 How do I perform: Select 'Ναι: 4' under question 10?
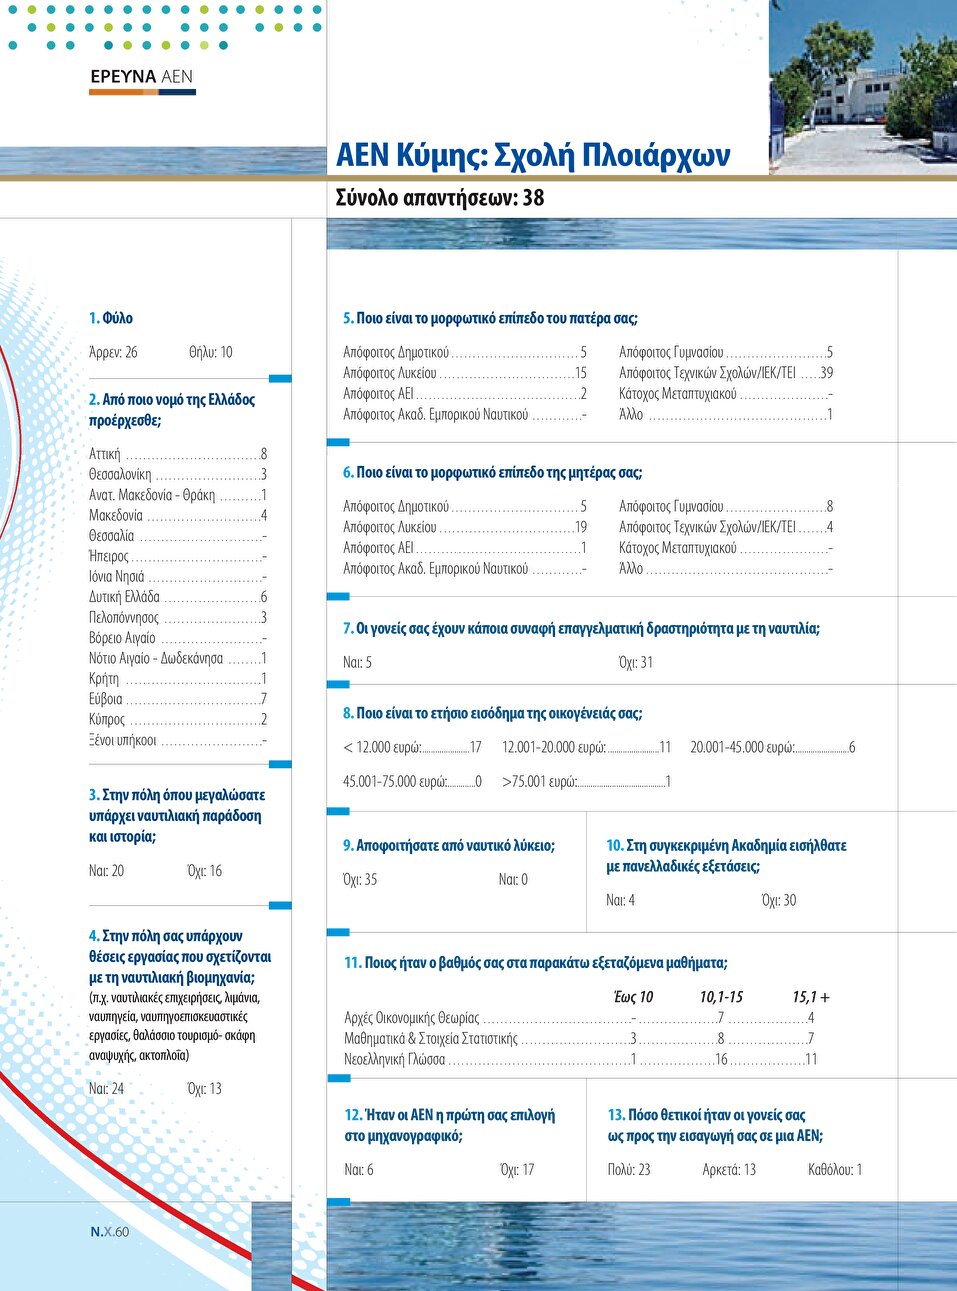[x=621, y=900]
